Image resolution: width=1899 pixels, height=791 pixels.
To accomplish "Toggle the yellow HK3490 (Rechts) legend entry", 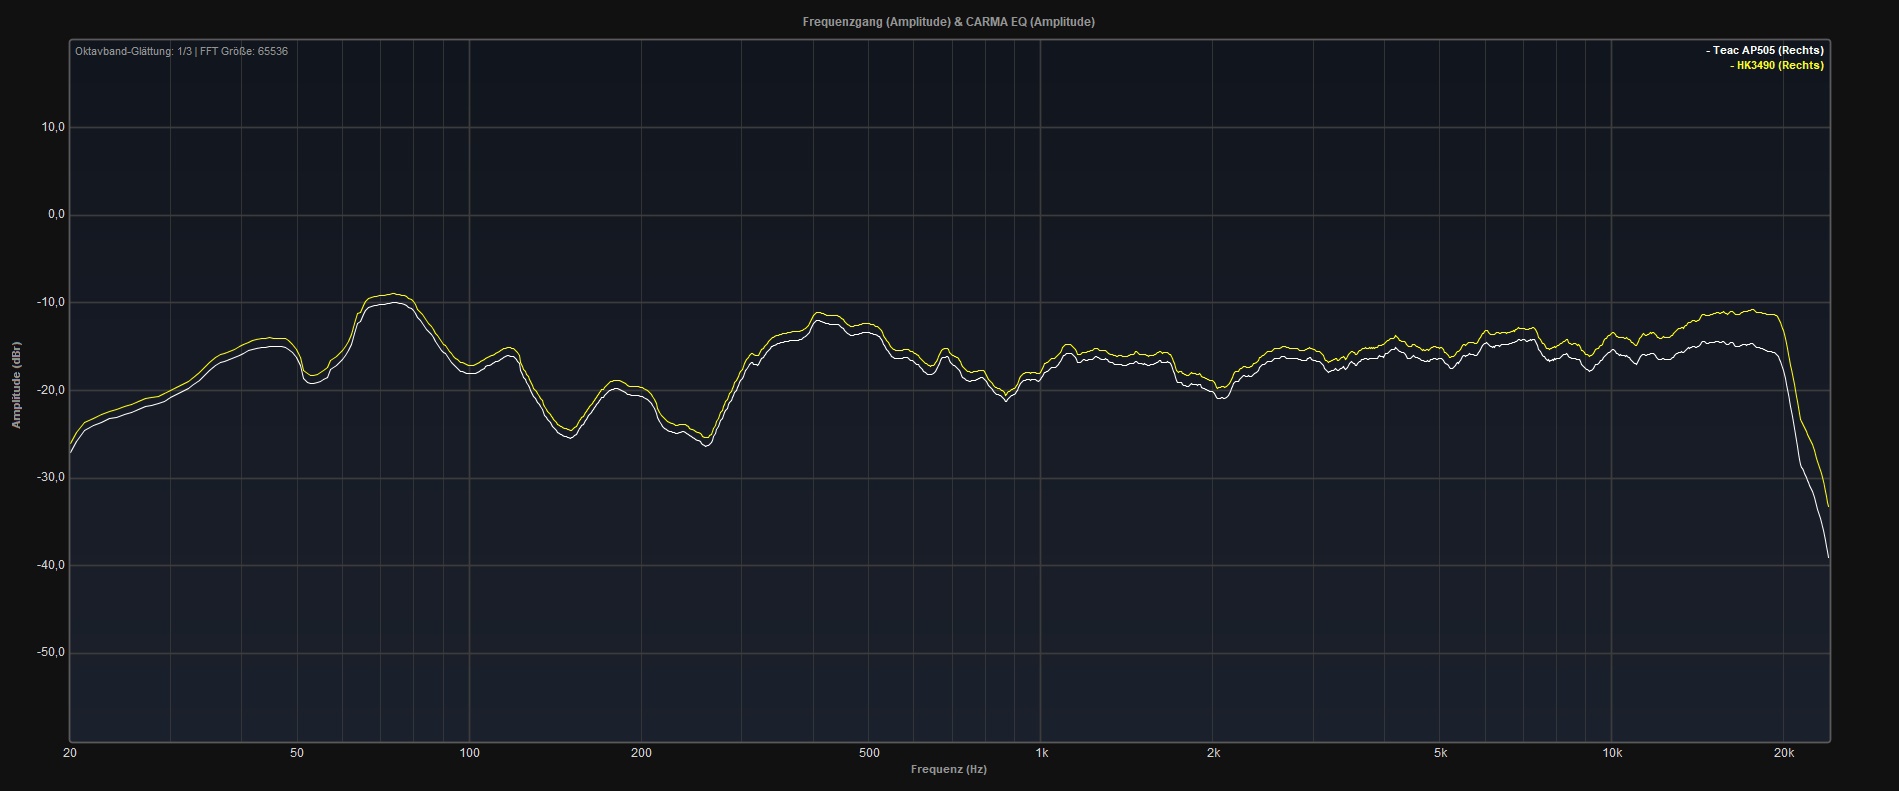I will coord(1778,65).
